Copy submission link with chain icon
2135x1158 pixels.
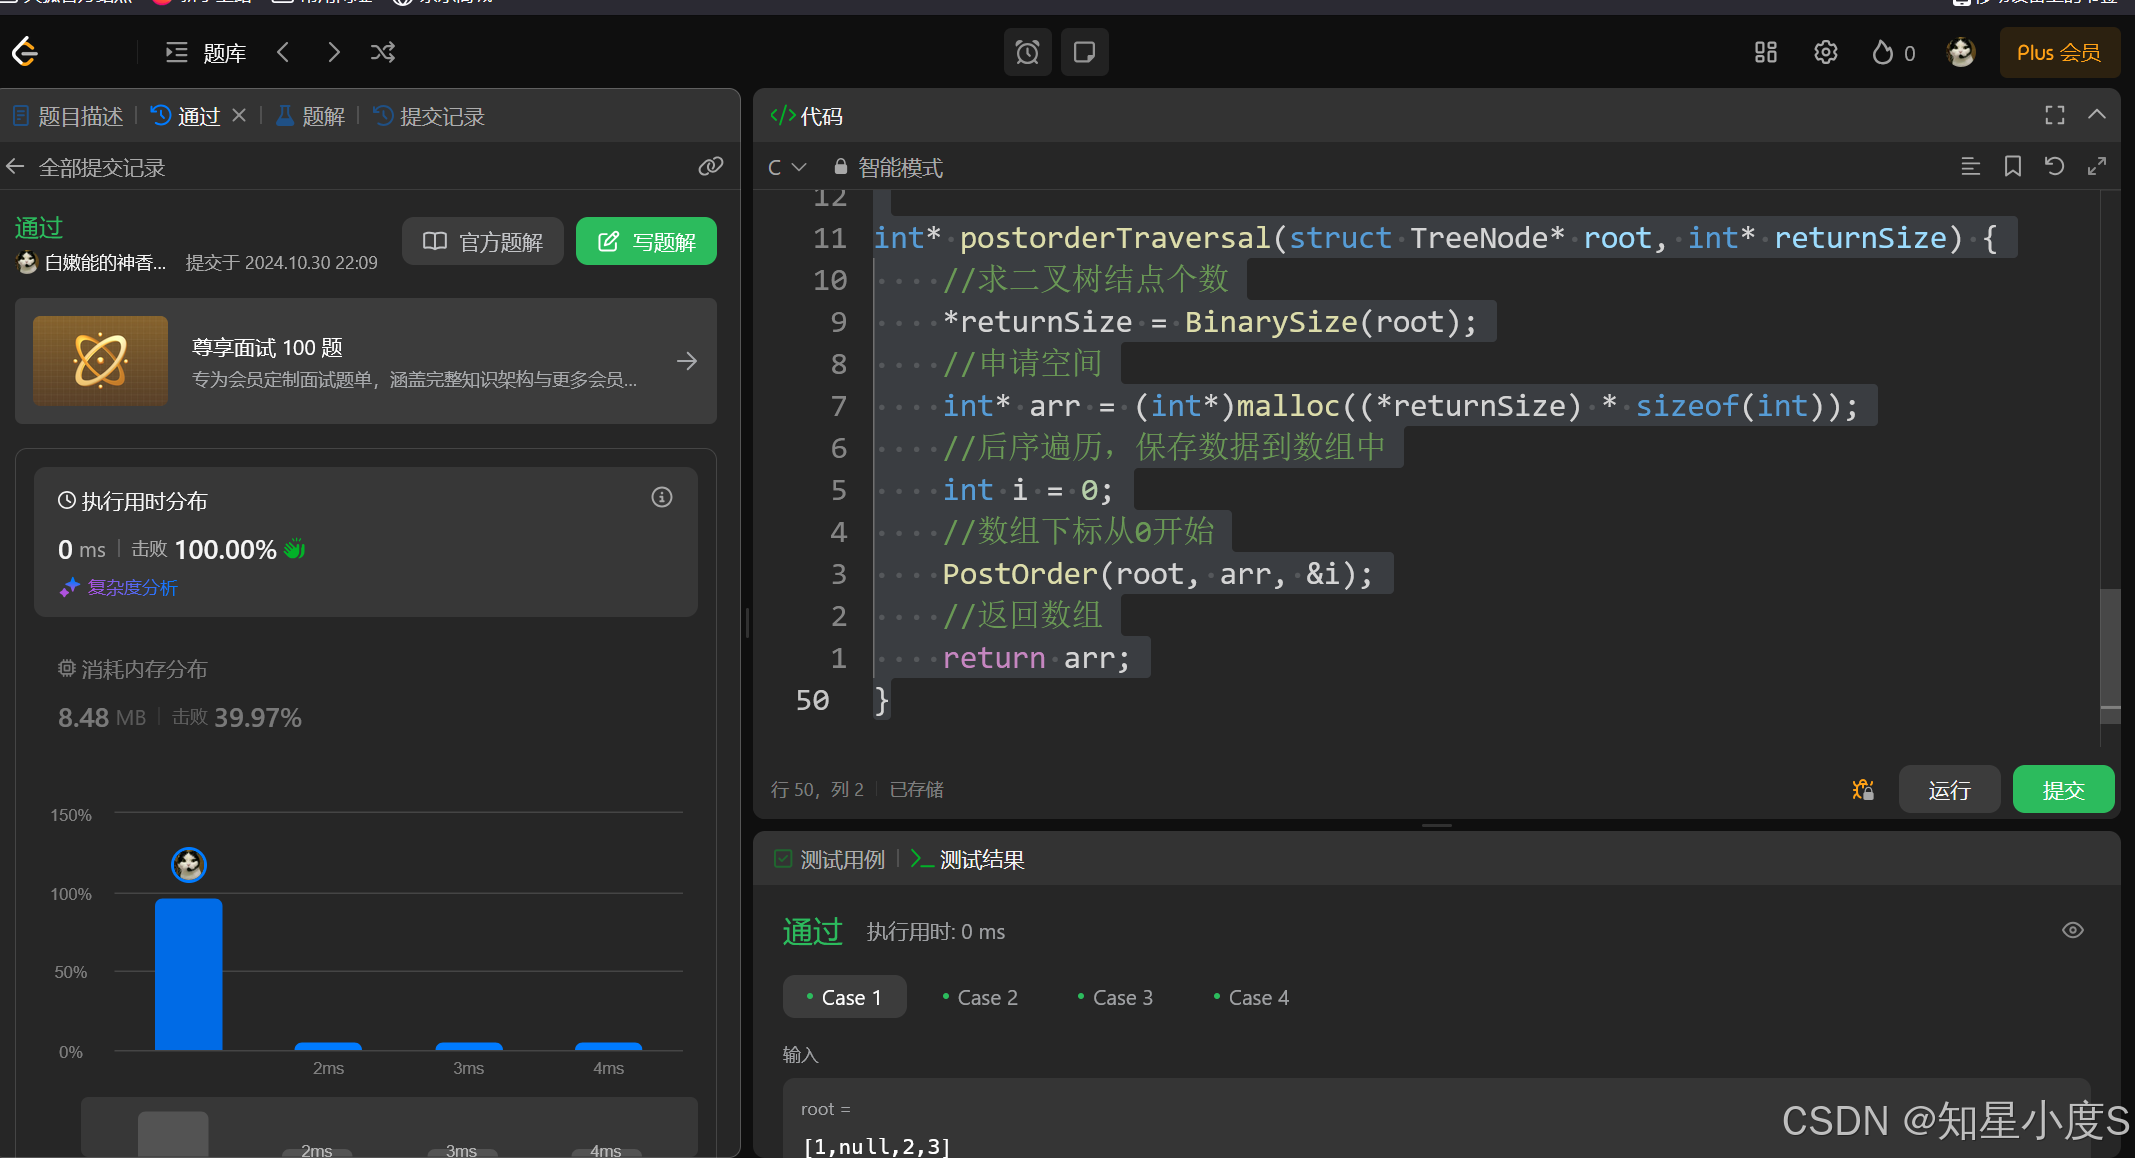tap(710, 166)
